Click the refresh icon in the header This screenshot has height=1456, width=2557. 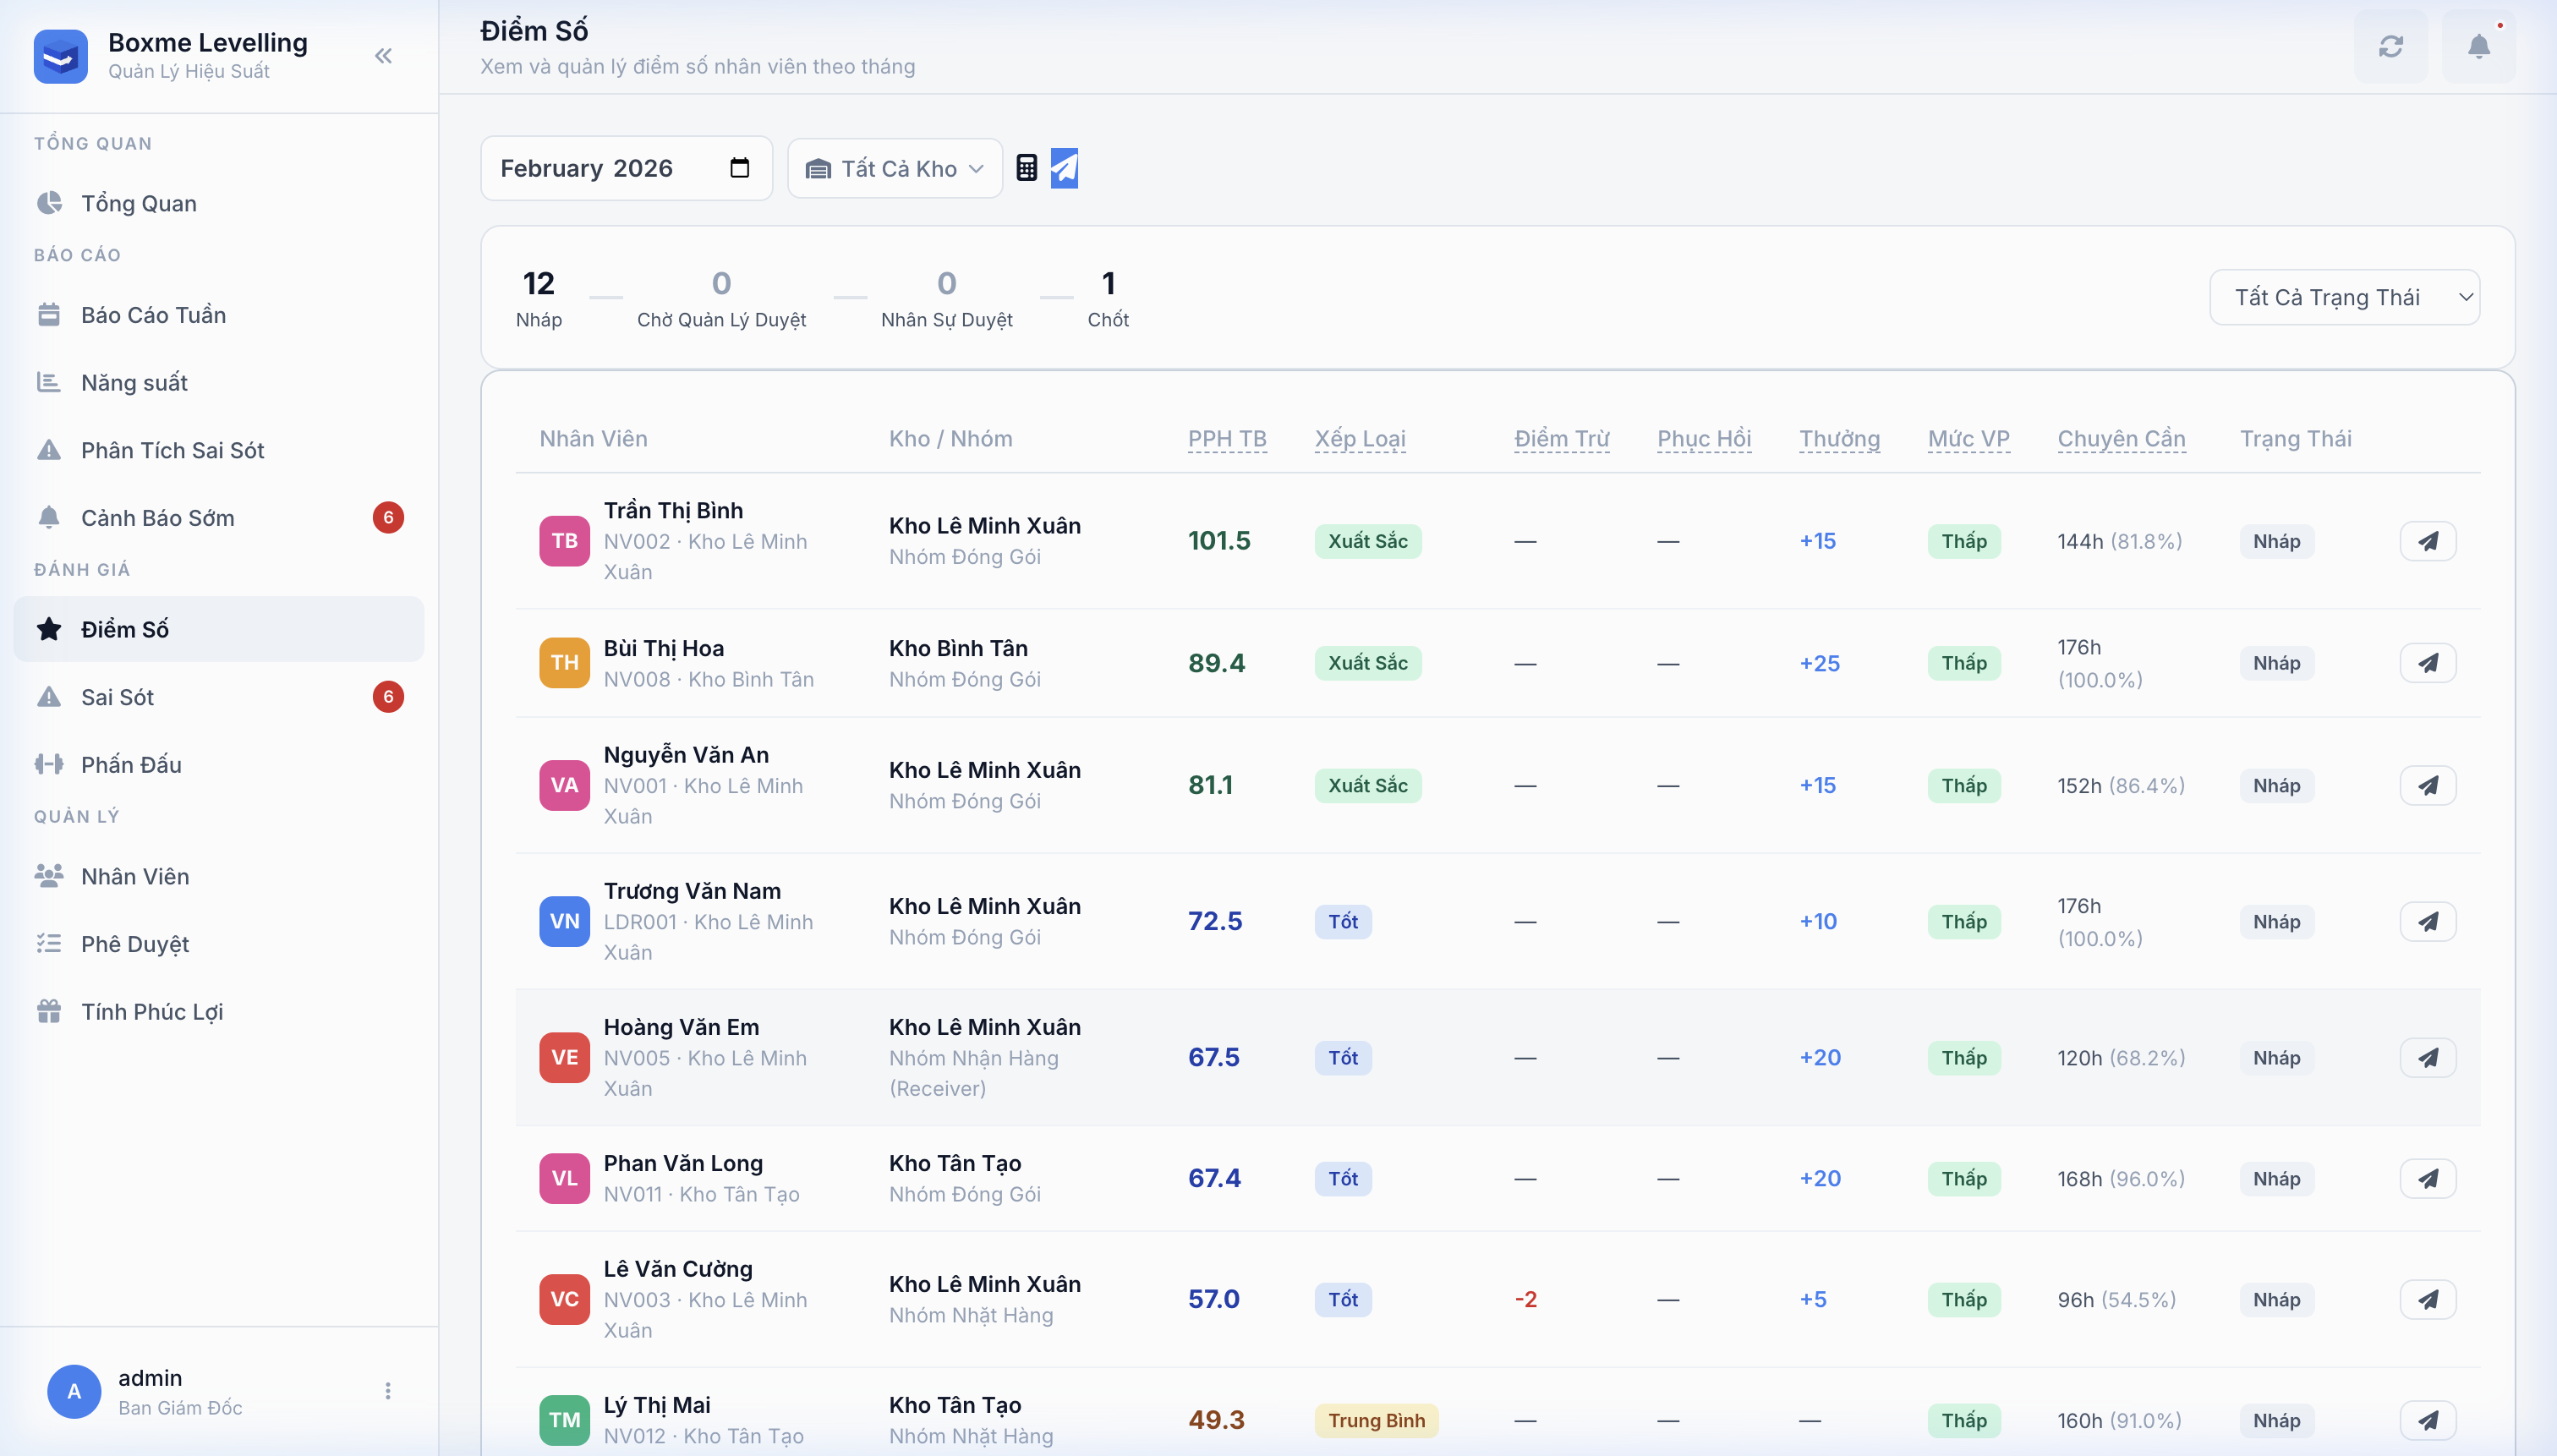[2390, 47]
